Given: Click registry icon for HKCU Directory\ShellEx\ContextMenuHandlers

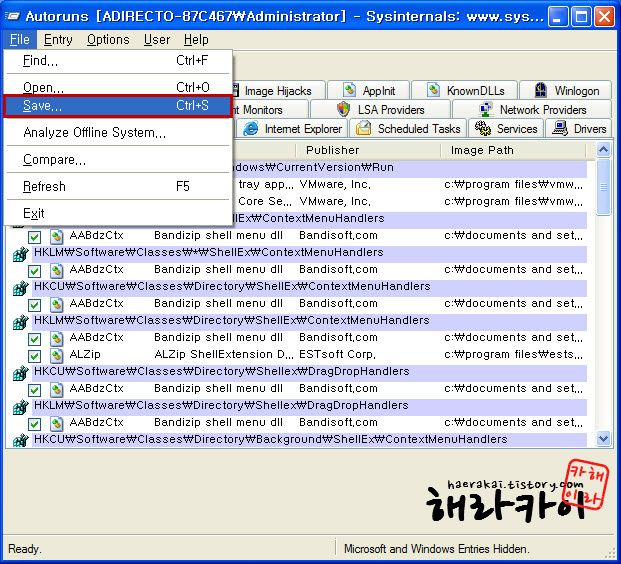Looking at the screenshot, I should pyautogui.click(x=21, y=288).
